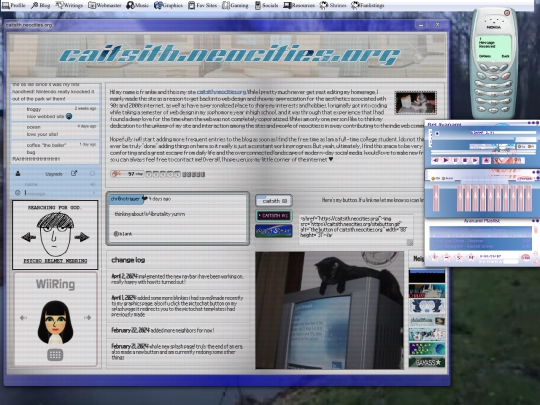This screenshot has width=540, height=405.
Task: Open the Webmaster navbar entry
Action: pos(105,5)
